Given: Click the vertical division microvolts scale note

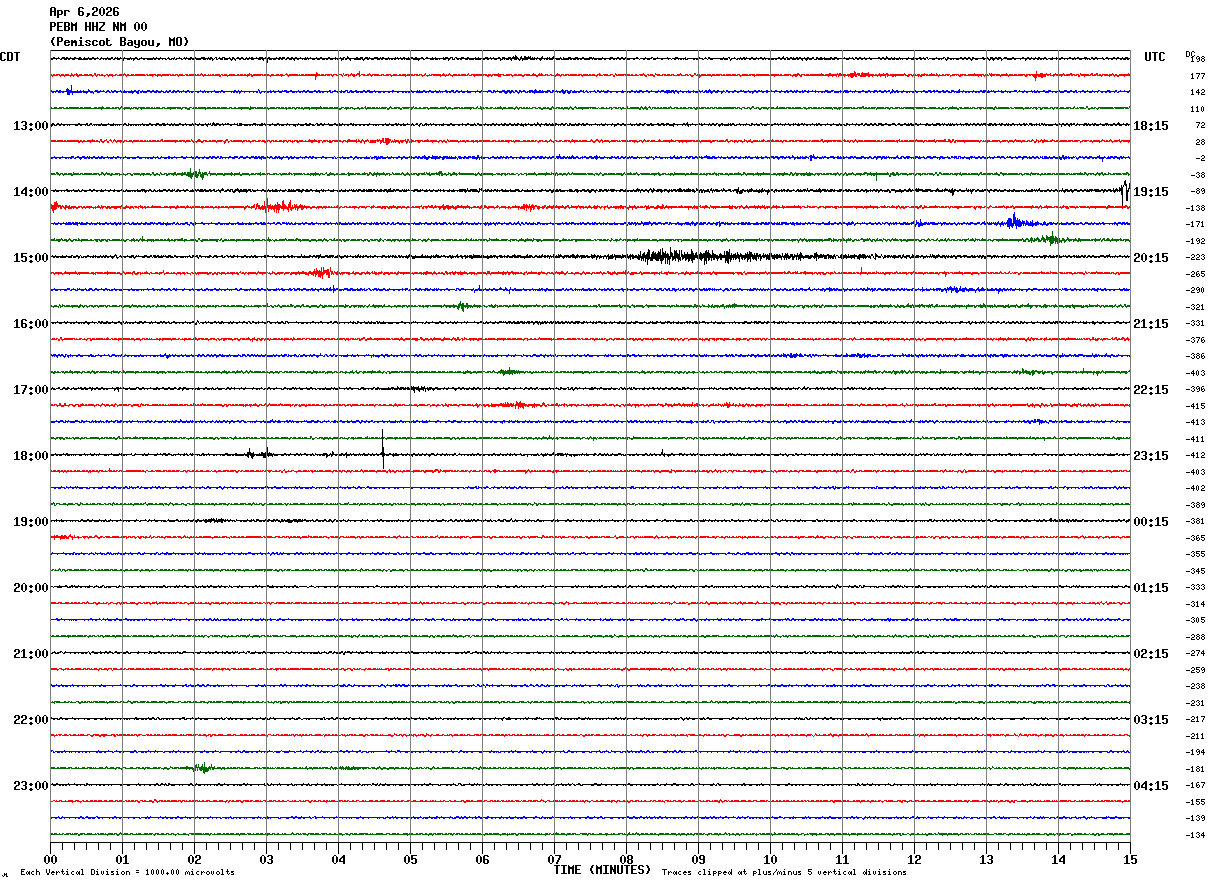Looking at the screenshot, I should [x=127, y=872].
